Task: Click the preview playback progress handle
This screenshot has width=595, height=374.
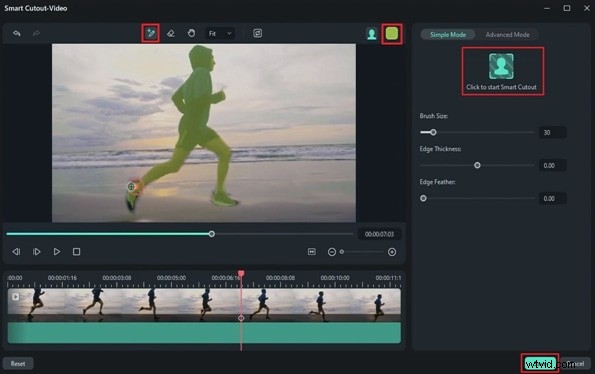Action: [212, 234]
